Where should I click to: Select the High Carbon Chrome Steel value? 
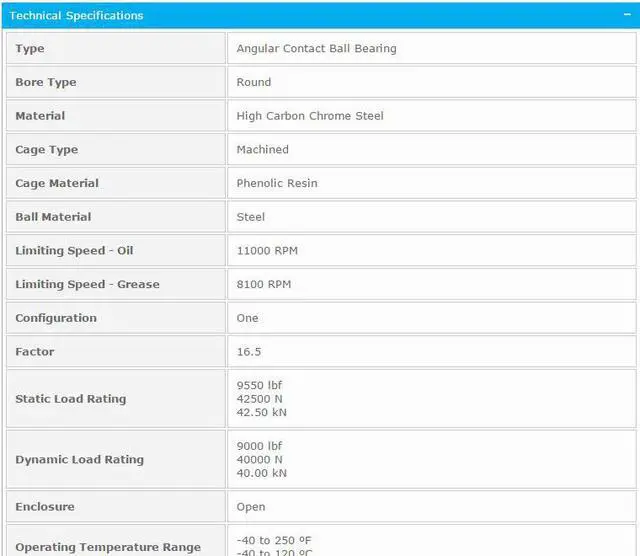310,116
